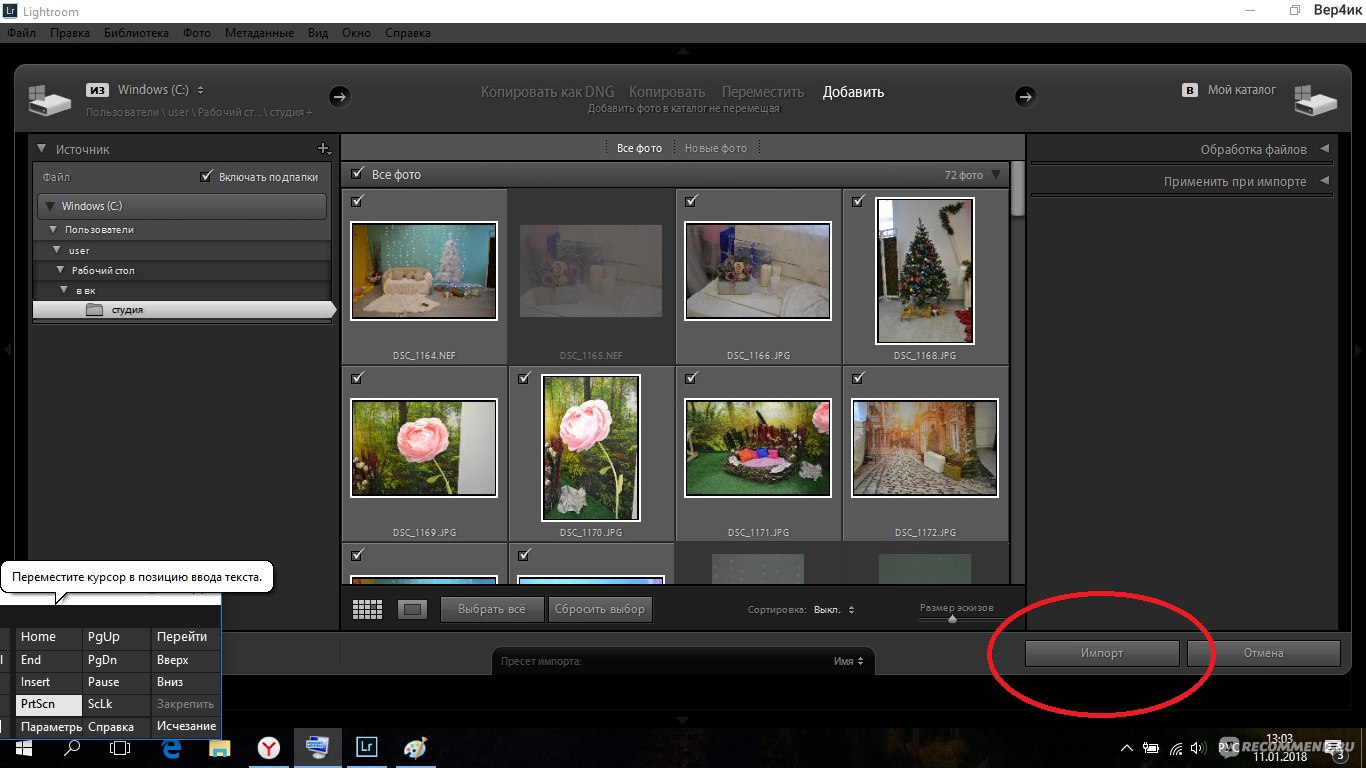Collapse the Рабочий стол folder

point(60,270)
